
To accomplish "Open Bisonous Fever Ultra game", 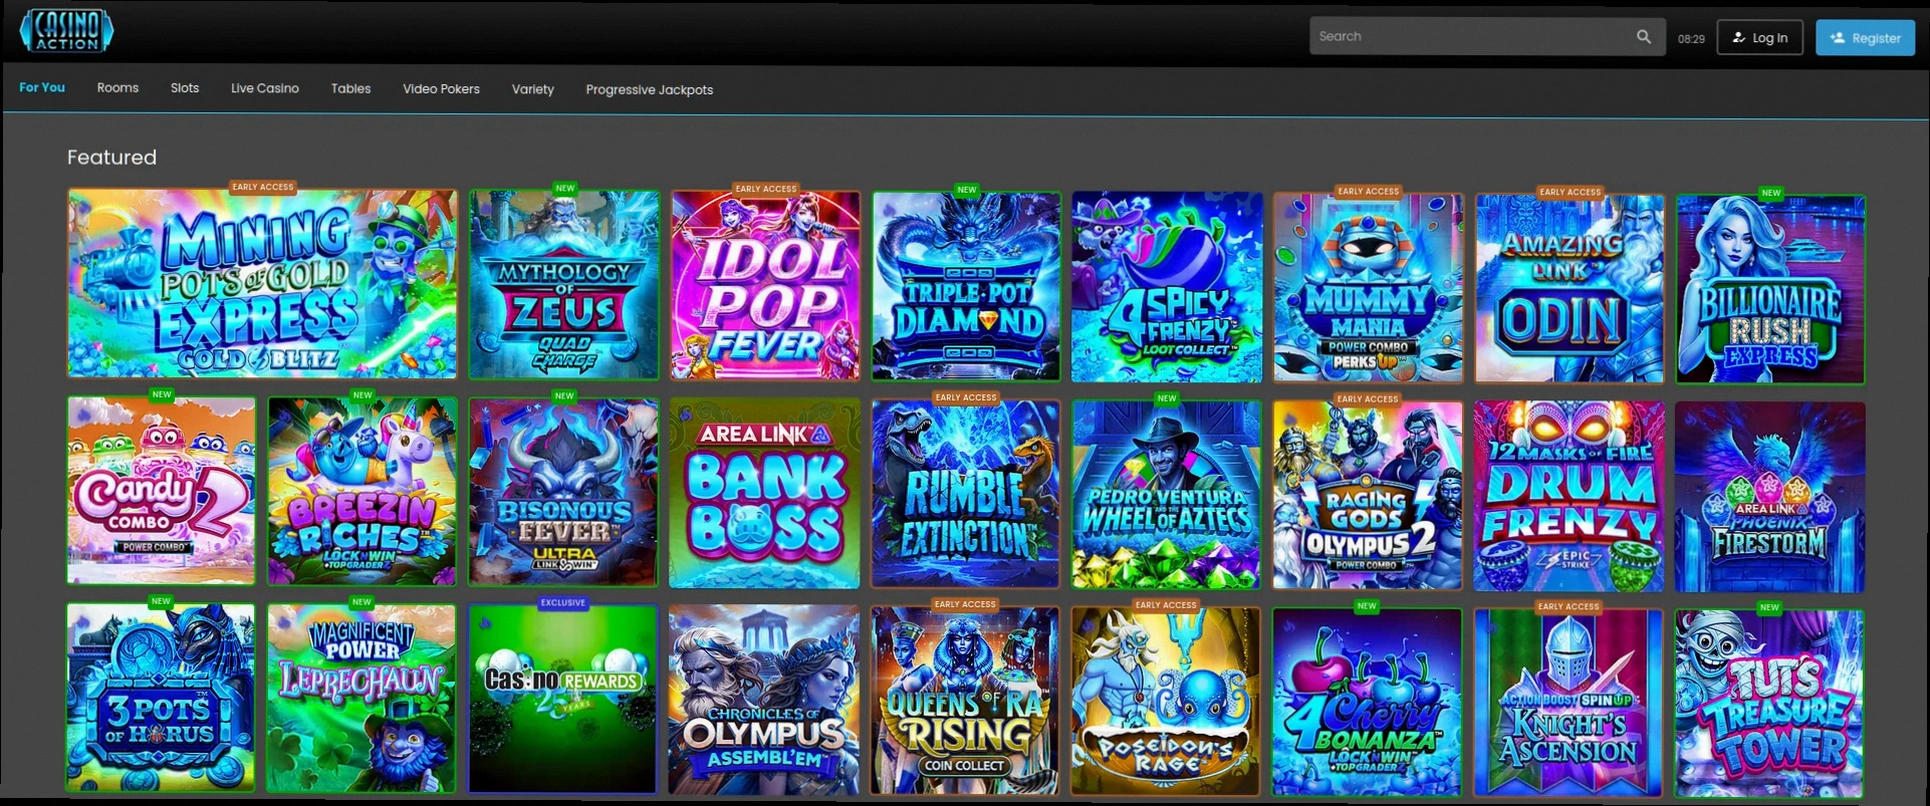I will (x=563, y=492).
